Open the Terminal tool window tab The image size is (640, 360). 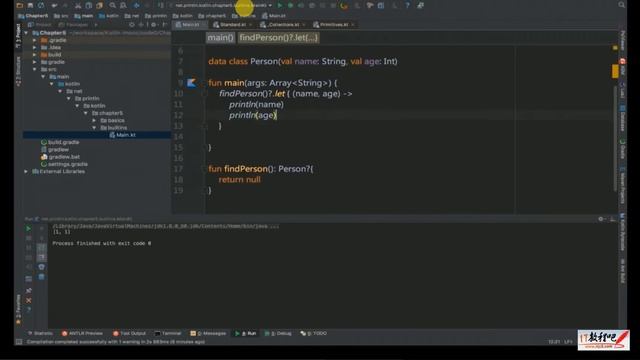[x=168, y=333]
